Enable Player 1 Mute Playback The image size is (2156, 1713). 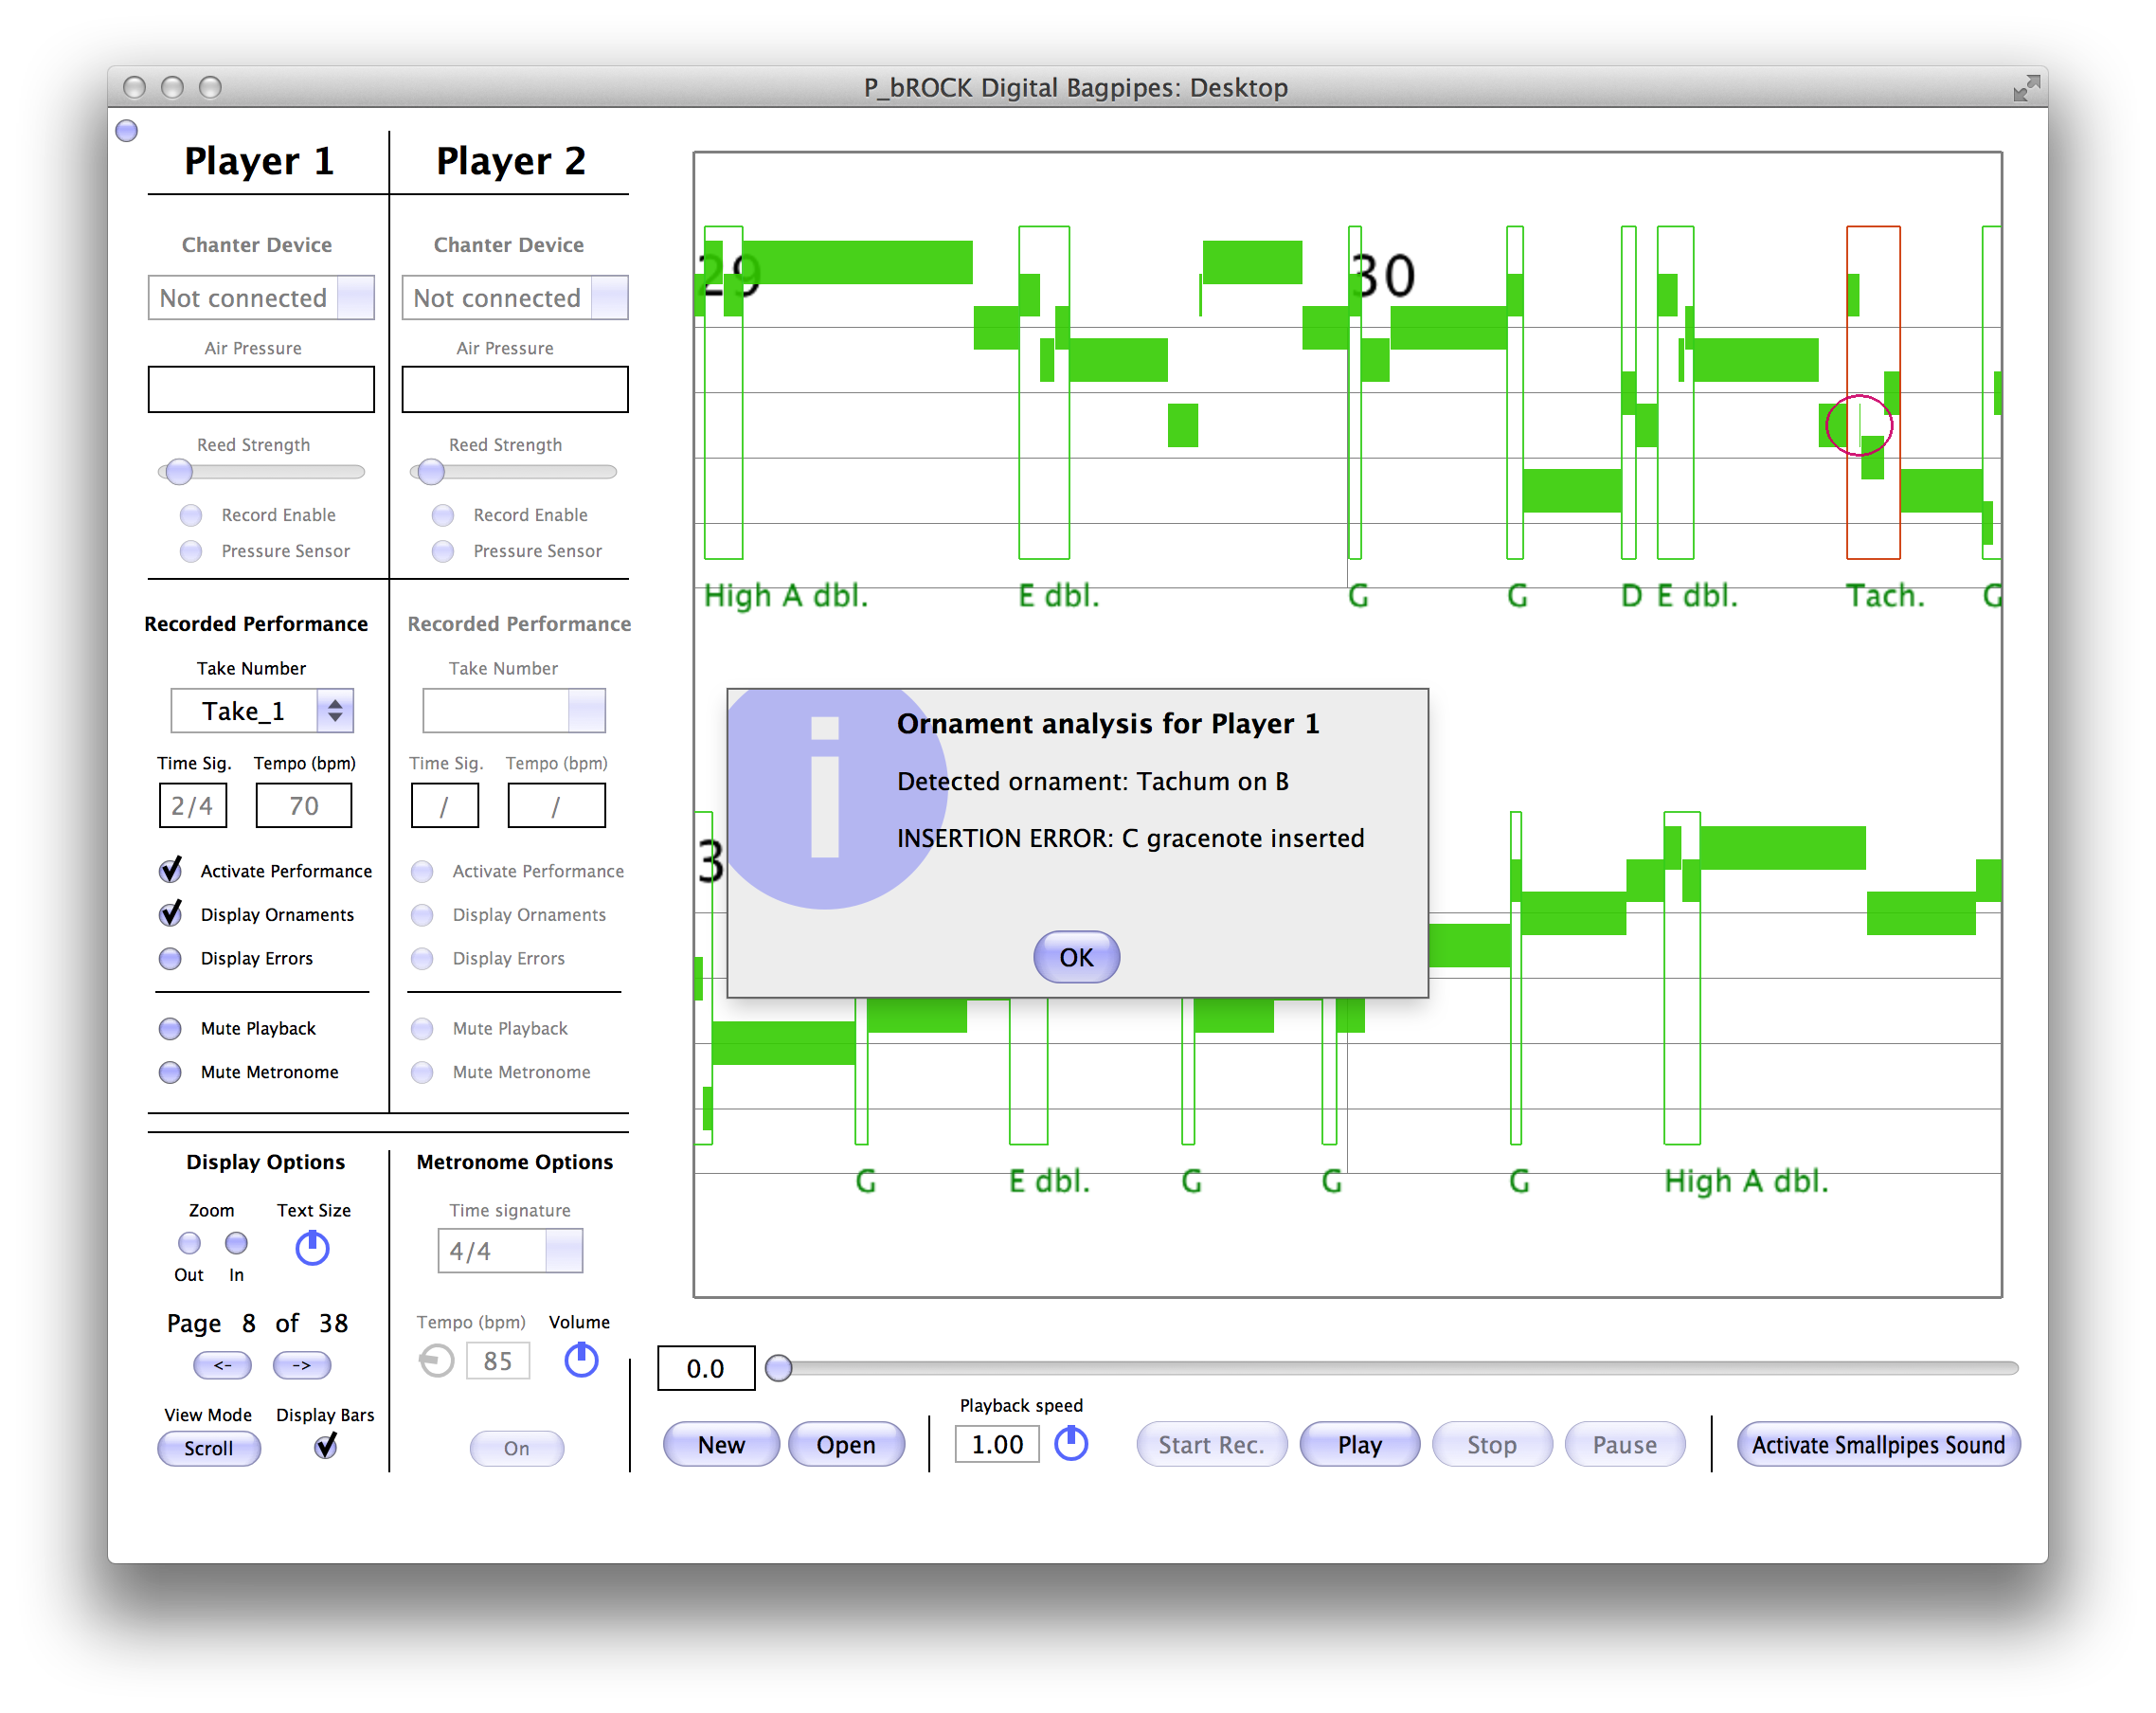click(171, 1029)
